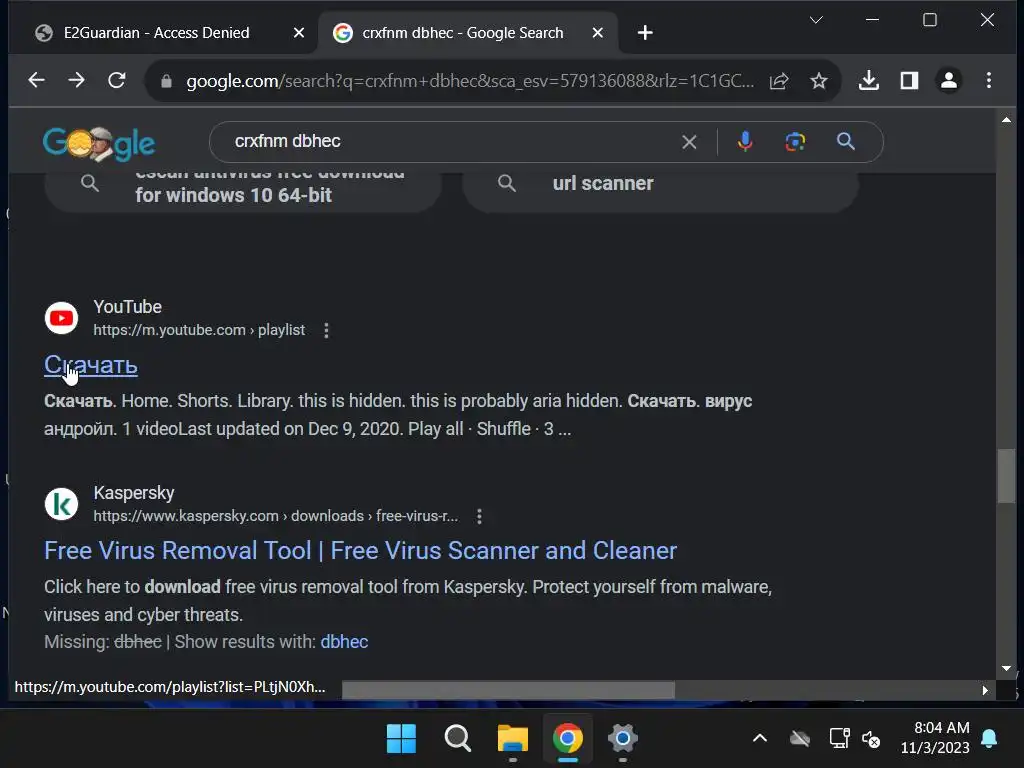This screenshot has height=768, width=1024.
Task: Open the more options dots for the YouTube result
Action: click(327, 330)
